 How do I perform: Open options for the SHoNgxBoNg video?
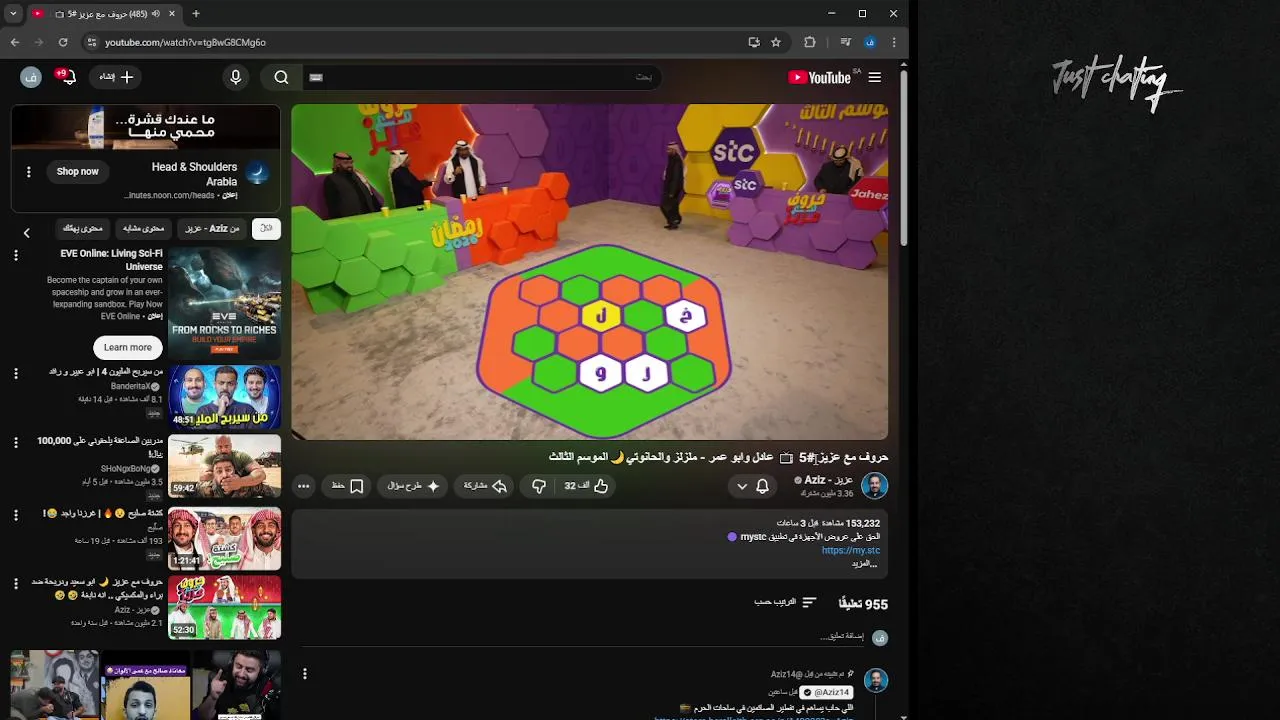tap(15, 442)
